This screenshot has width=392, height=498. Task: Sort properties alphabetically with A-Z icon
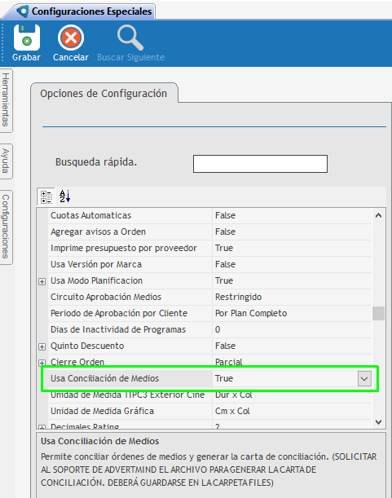coord(65,196)
